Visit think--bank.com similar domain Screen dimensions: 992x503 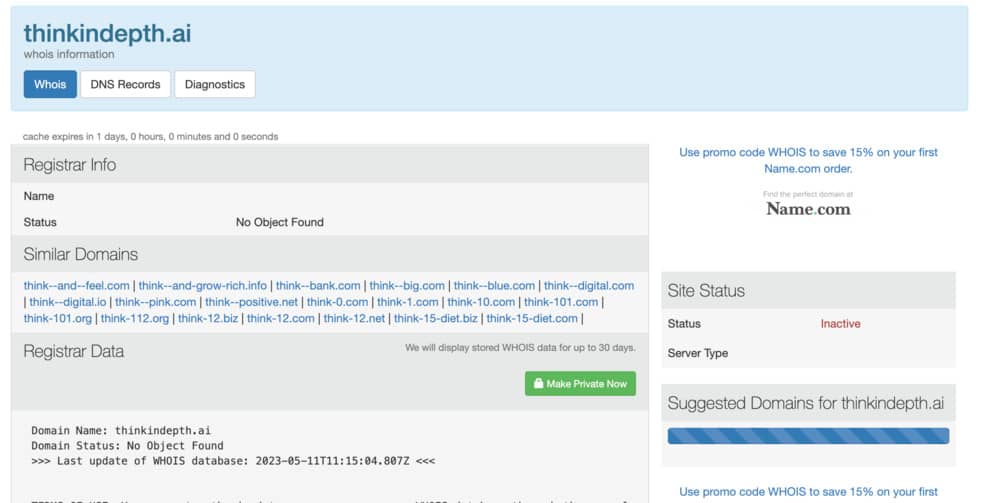click(318, 285)
